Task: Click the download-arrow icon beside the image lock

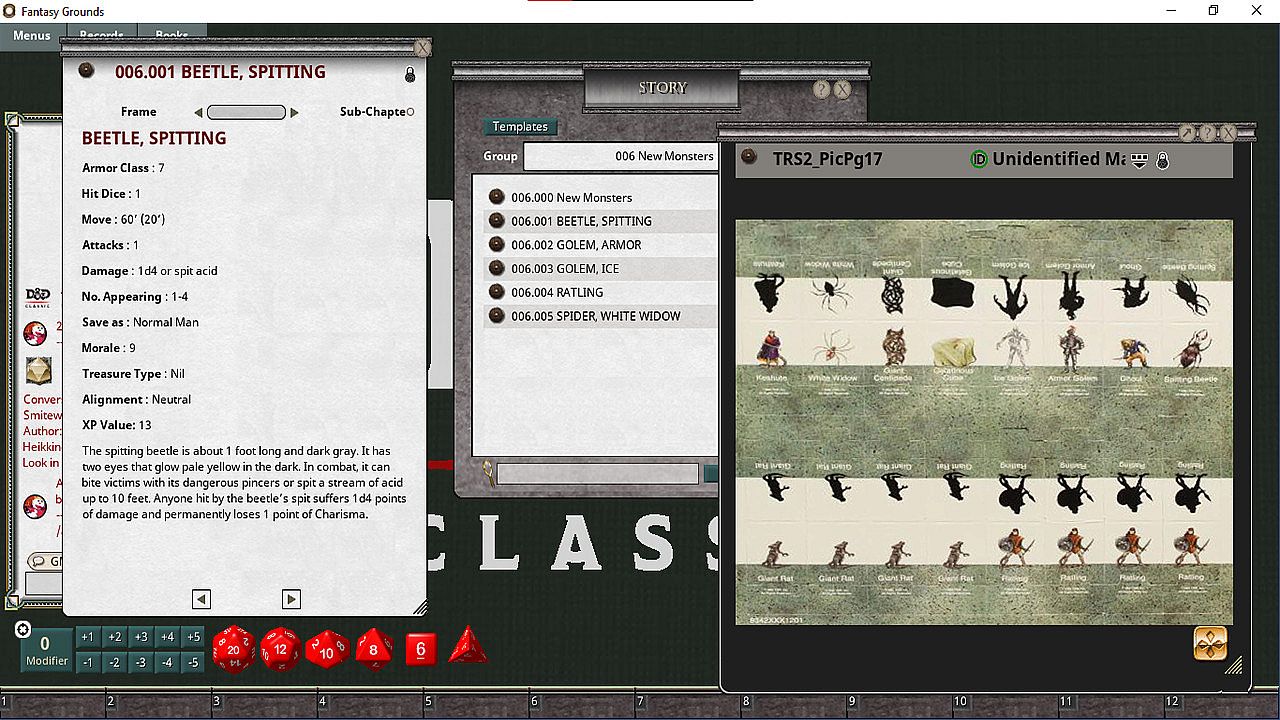Action: pos(1140,160)
